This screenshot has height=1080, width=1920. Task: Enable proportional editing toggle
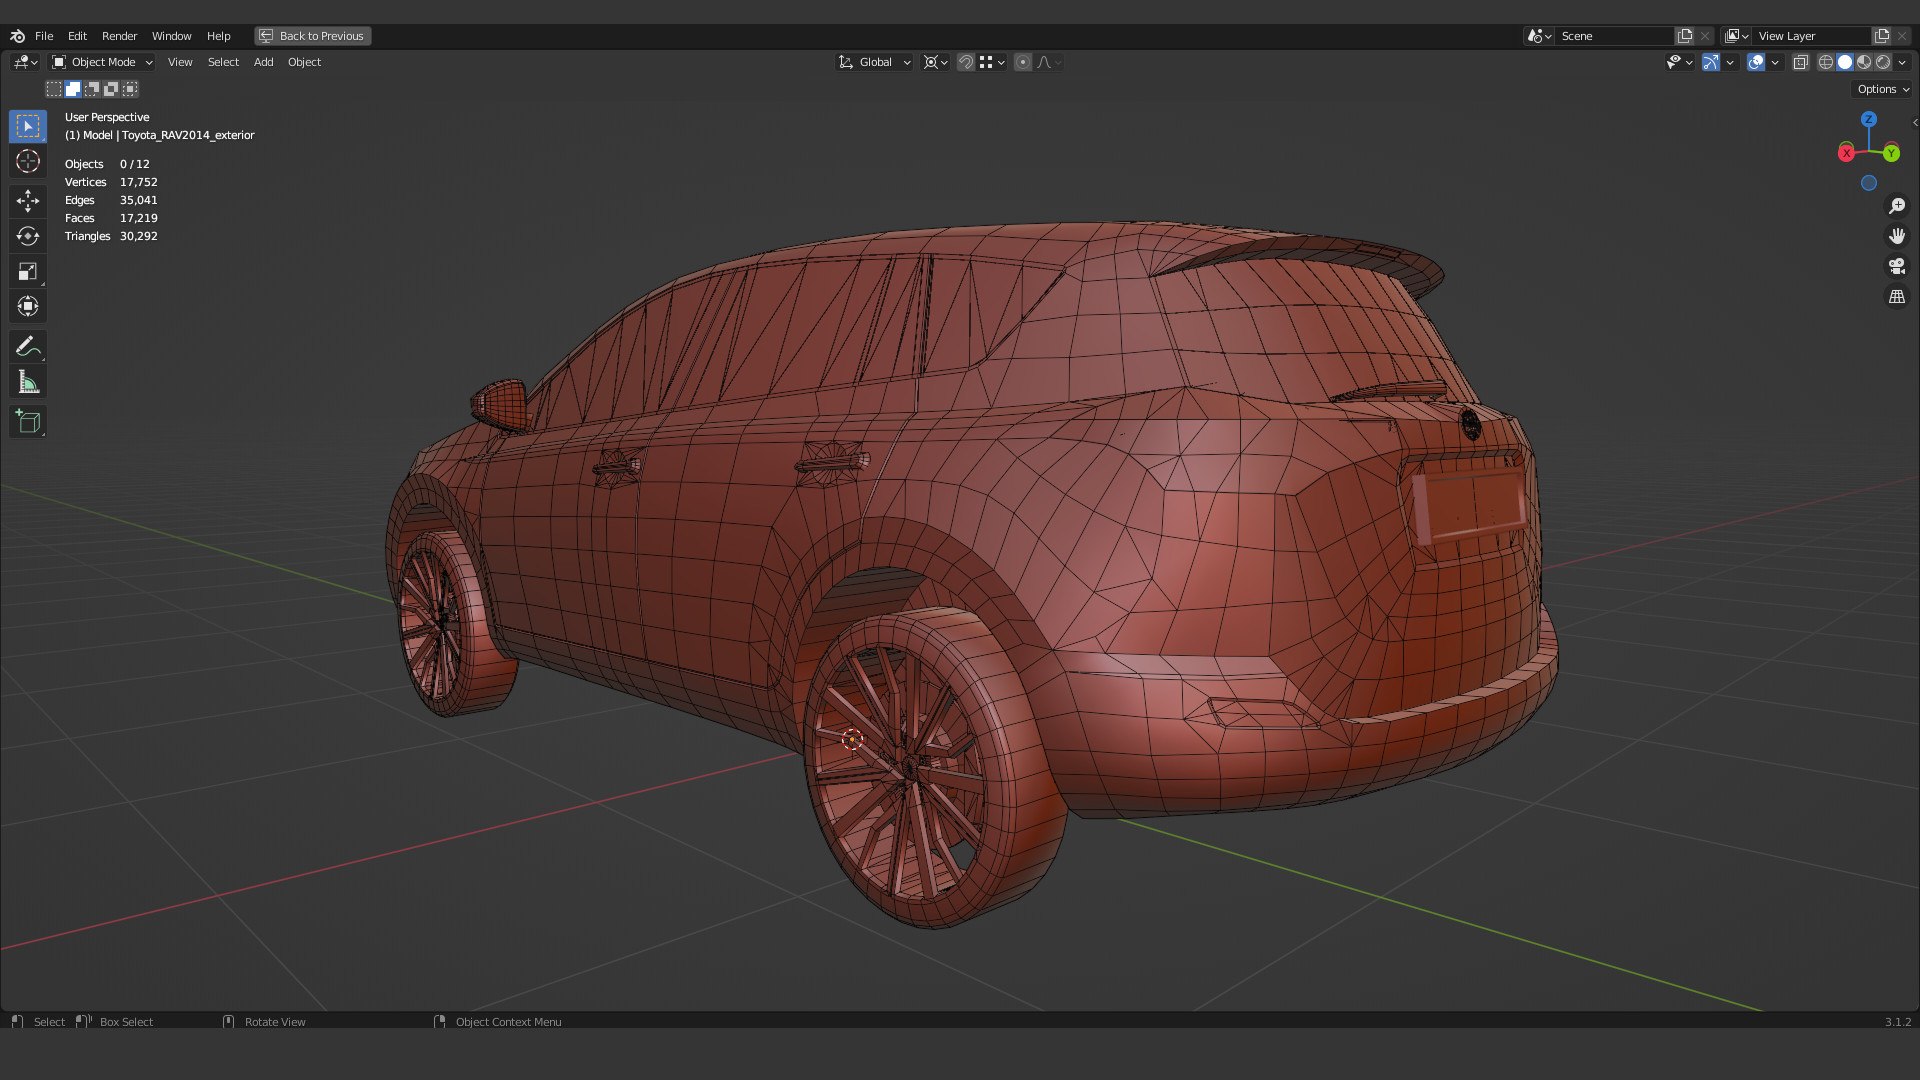(1023, 62)
